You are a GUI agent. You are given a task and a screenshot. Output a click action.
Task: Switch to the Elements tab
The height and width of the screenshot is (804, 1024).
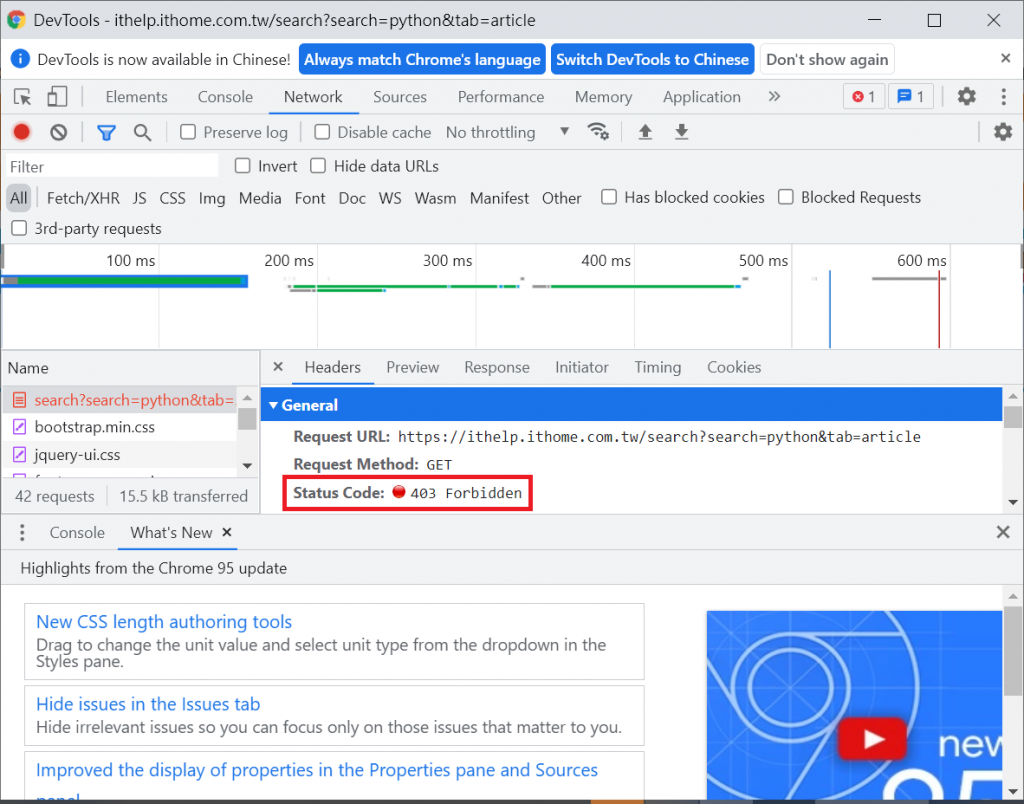point(136,97)
